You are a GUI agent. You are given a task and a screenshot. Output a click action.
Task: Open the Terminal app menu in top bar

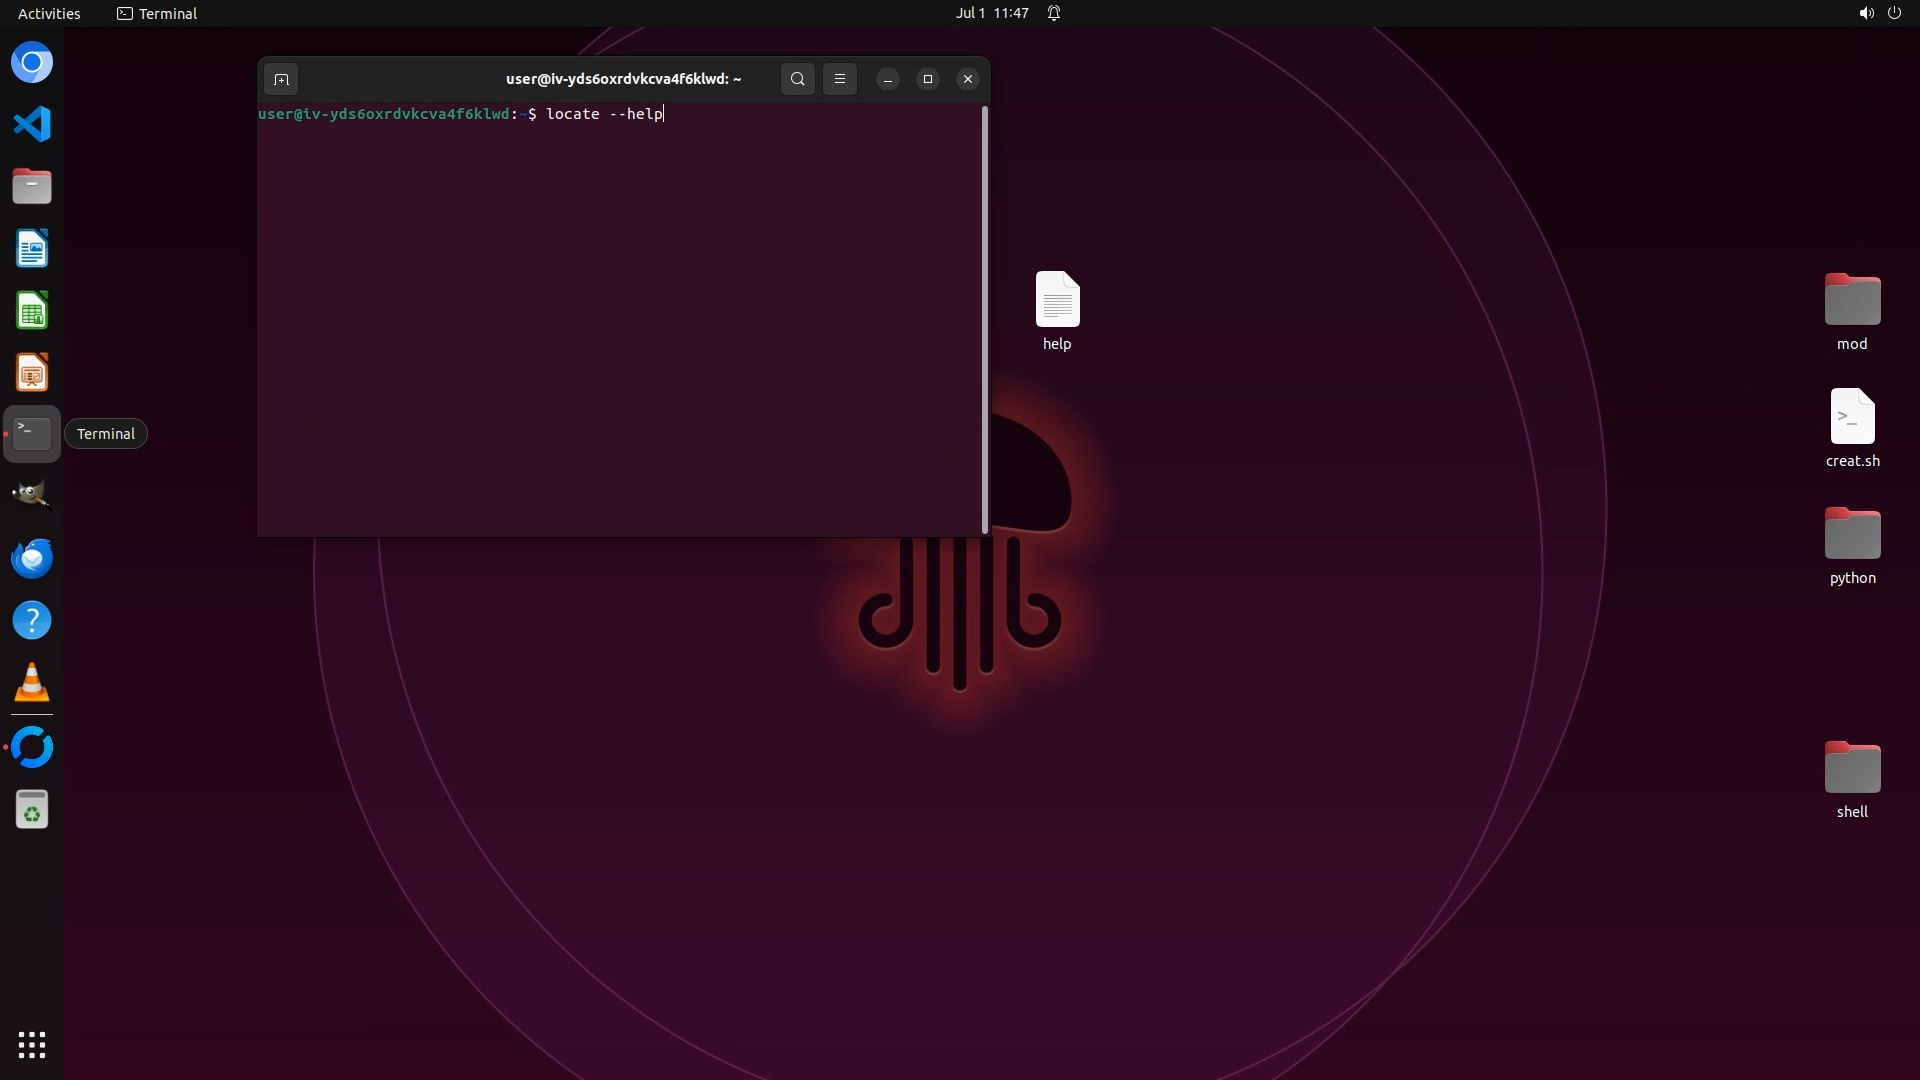157,13
